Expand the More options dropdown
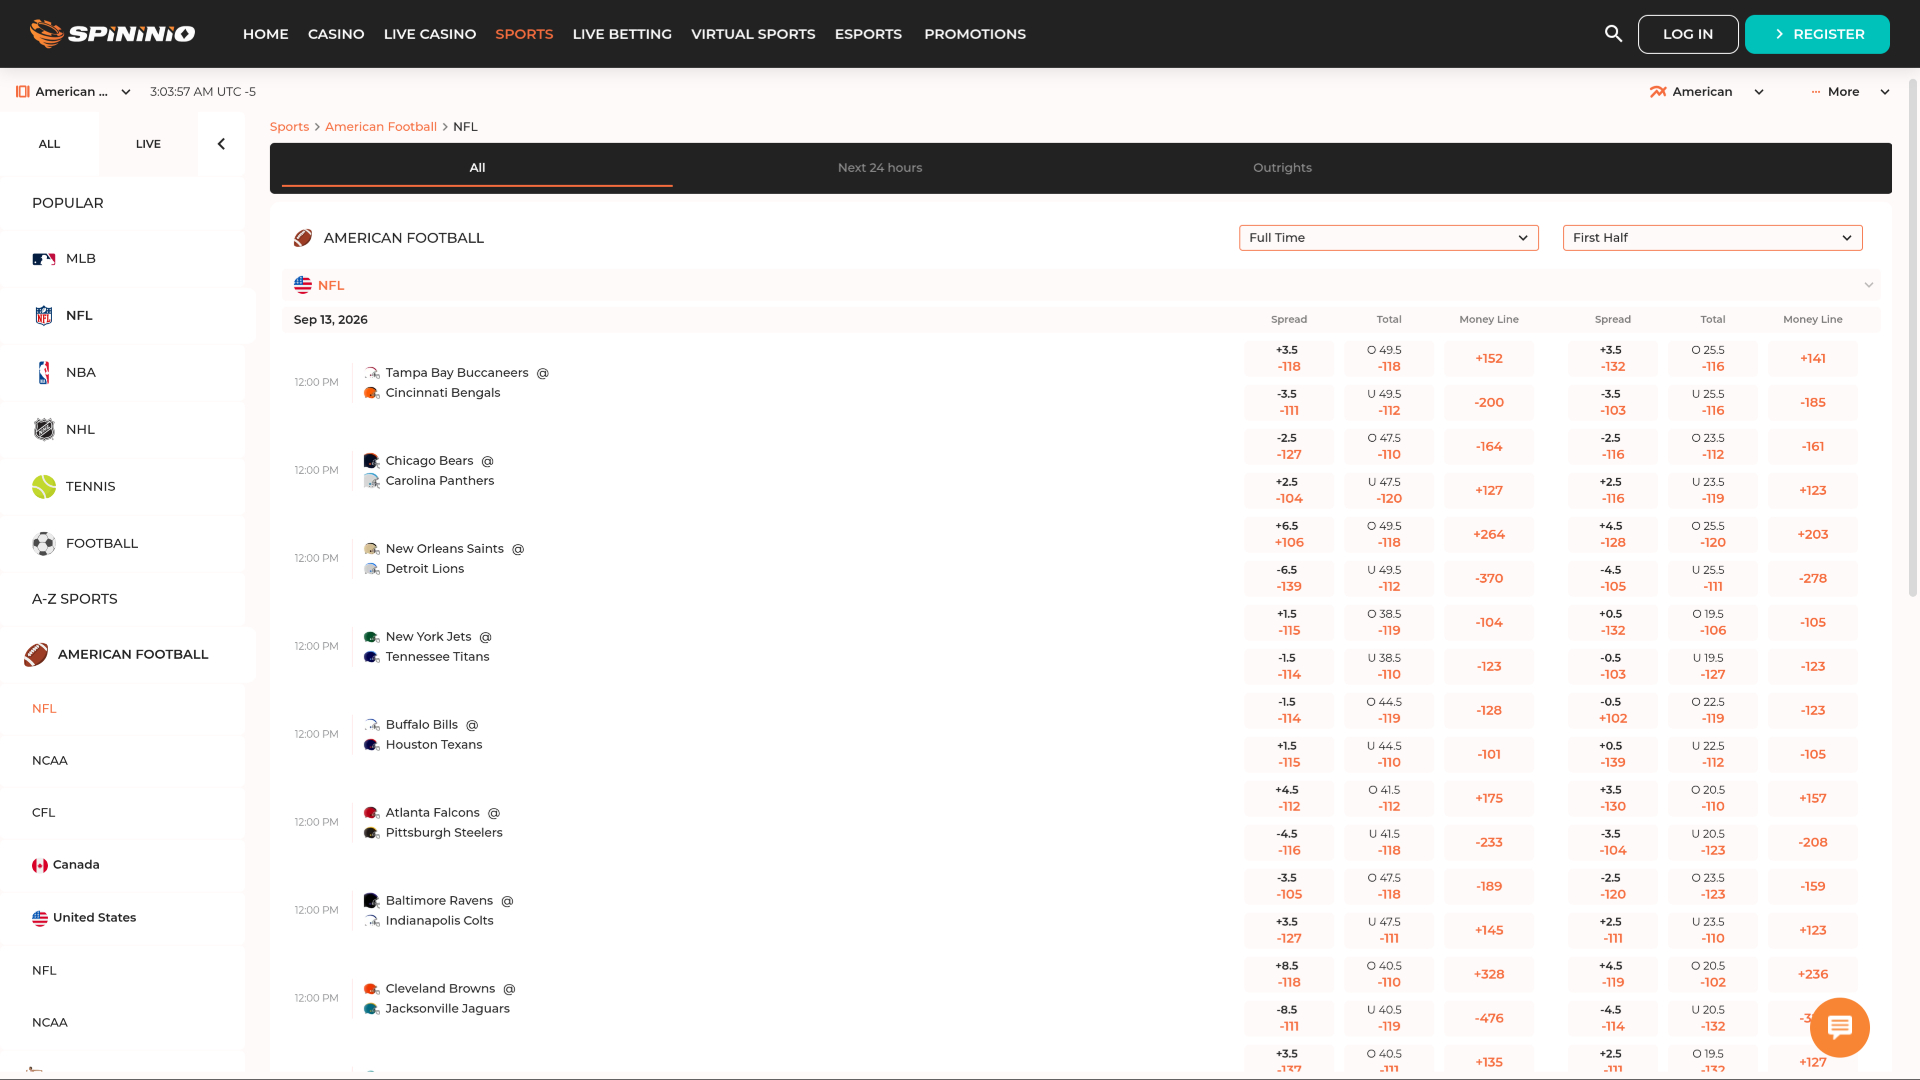This screenshot has height=1080, width=1920. click(1850, 92)
